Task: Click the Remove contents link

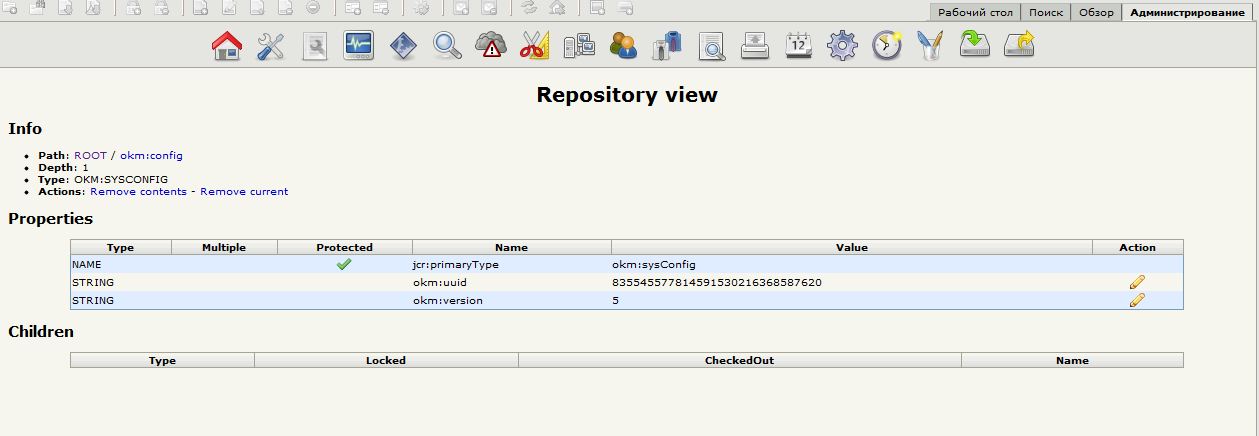Action: [138, 192]
